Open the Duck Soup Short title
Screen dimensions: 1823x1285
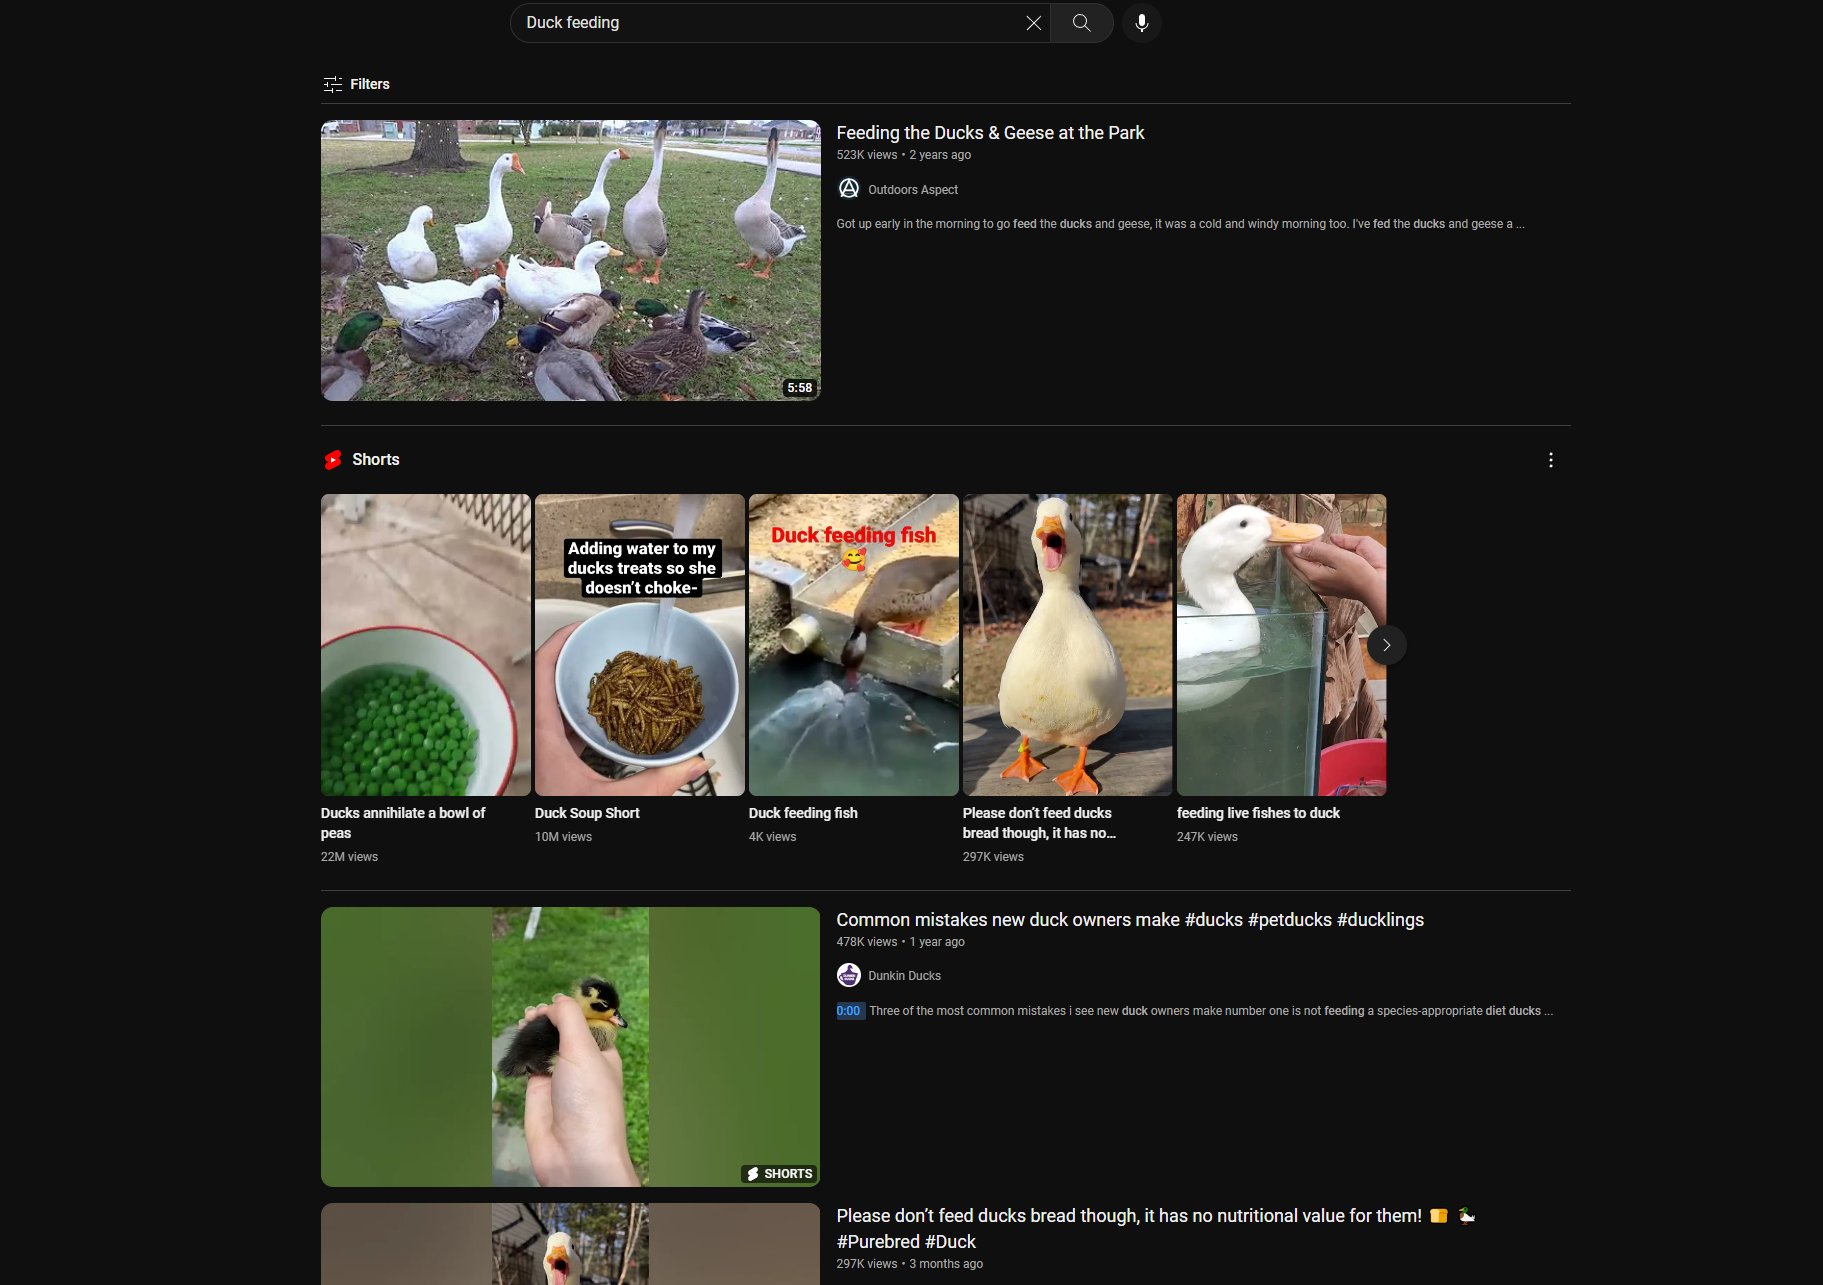tap(587, 813)
